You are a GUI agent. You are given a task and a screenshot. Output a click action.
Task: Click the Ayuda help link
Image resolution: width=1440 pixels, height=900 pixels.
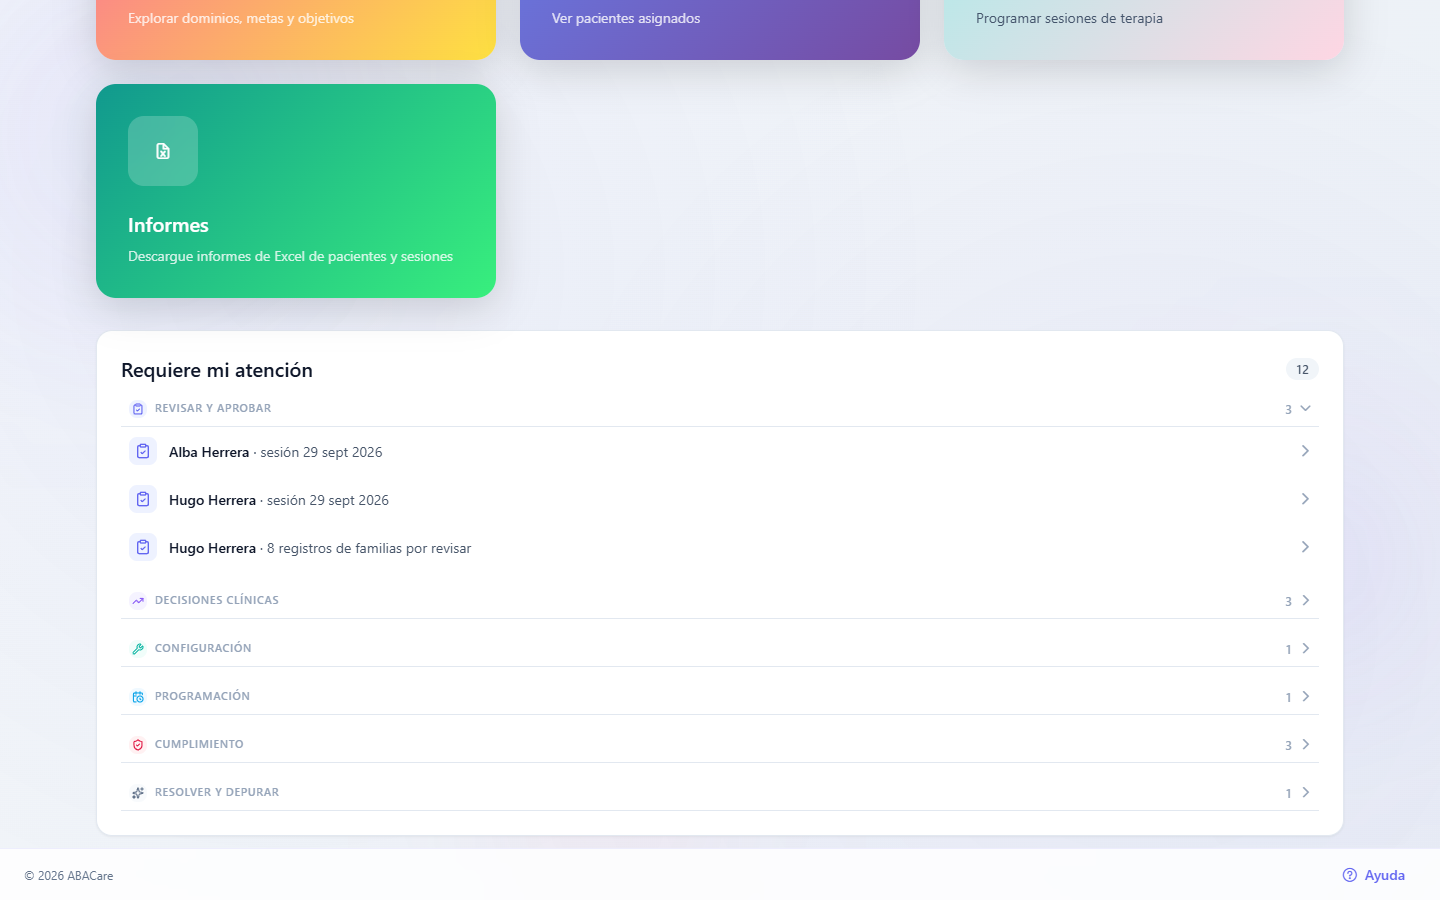pos(1374,875)
